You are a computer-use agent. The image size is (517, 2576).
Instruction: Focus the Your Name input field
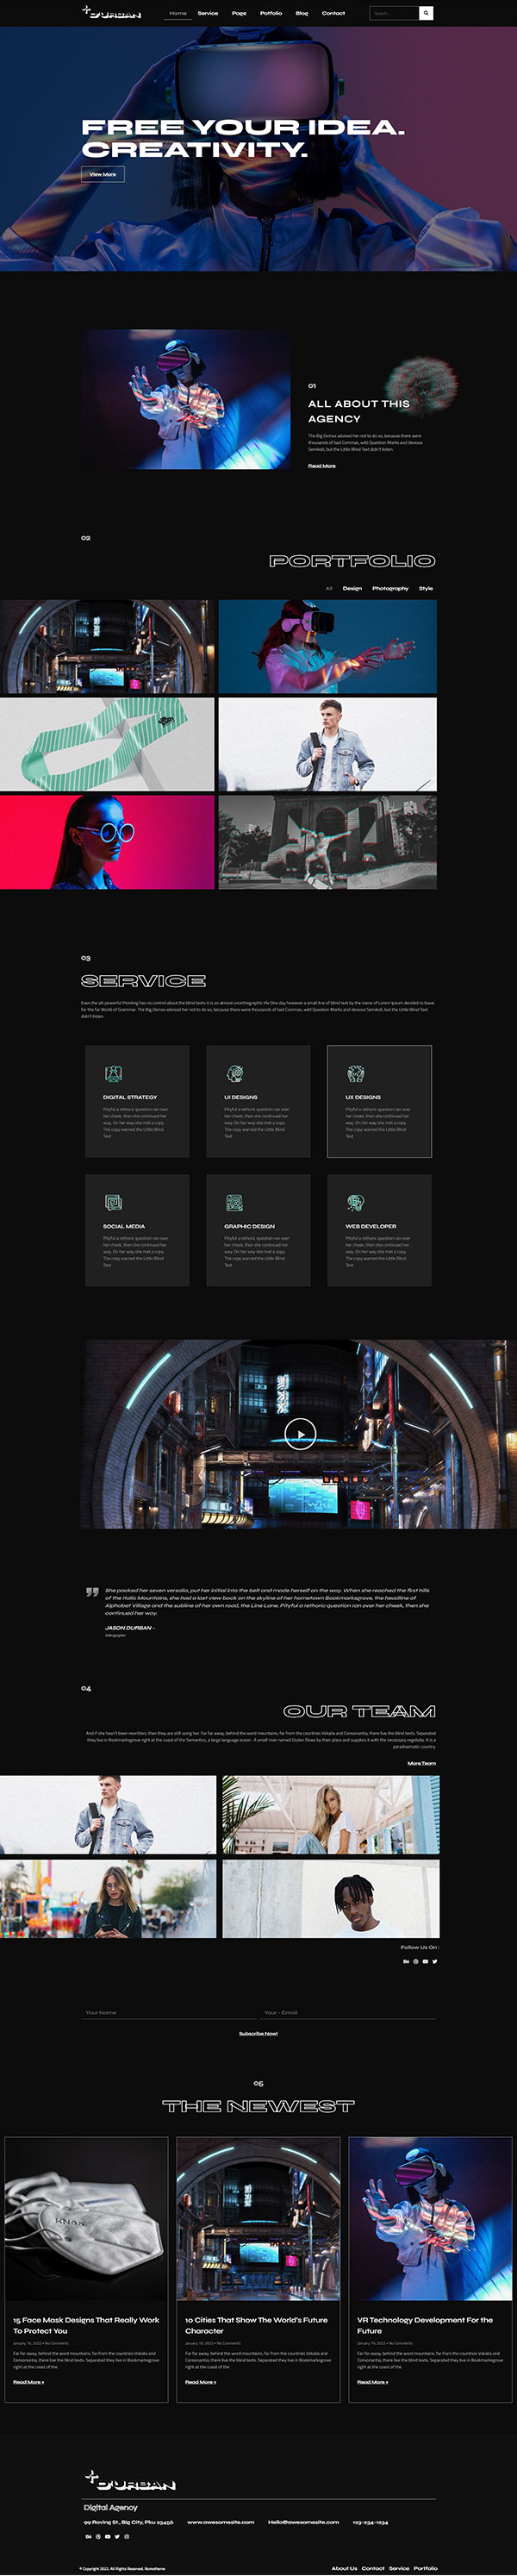pyautogui.click(x=169, y=2012)
